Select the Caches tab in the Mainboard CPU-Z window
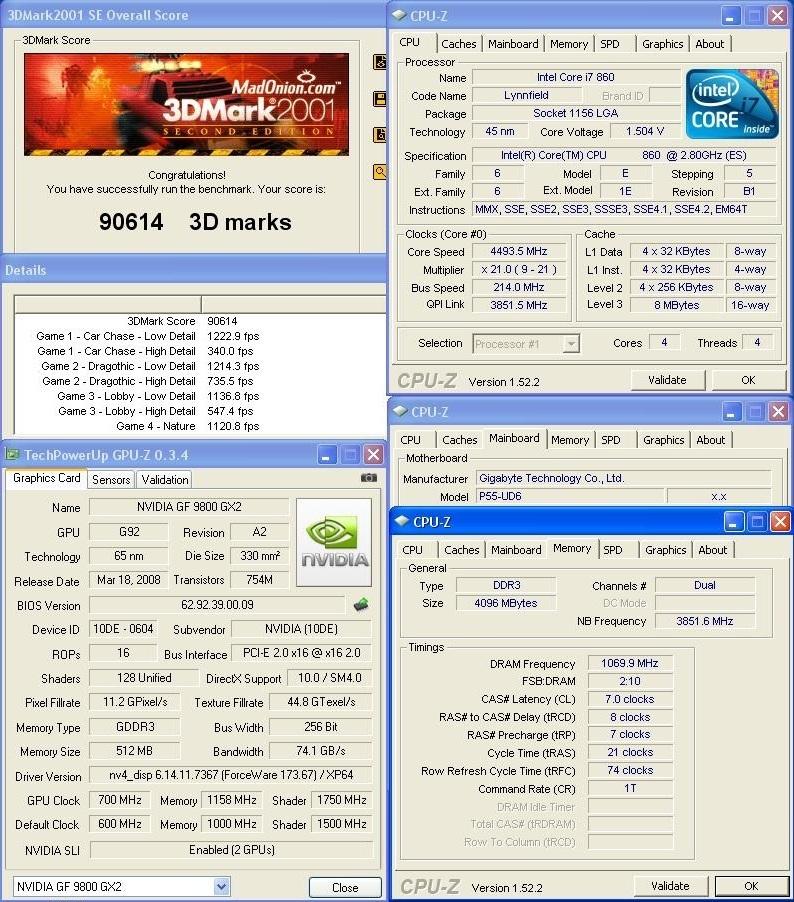Image resolution: width=794 pixels, height=902 pixels. click(460, 440)
